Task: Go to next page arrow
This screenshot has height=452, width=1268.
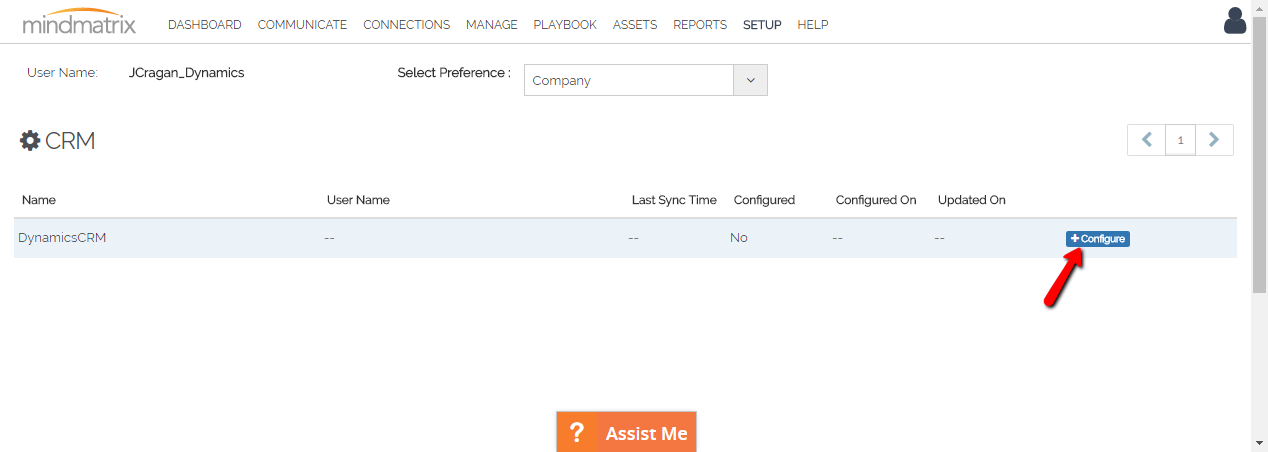Action: coord(1214,140)
